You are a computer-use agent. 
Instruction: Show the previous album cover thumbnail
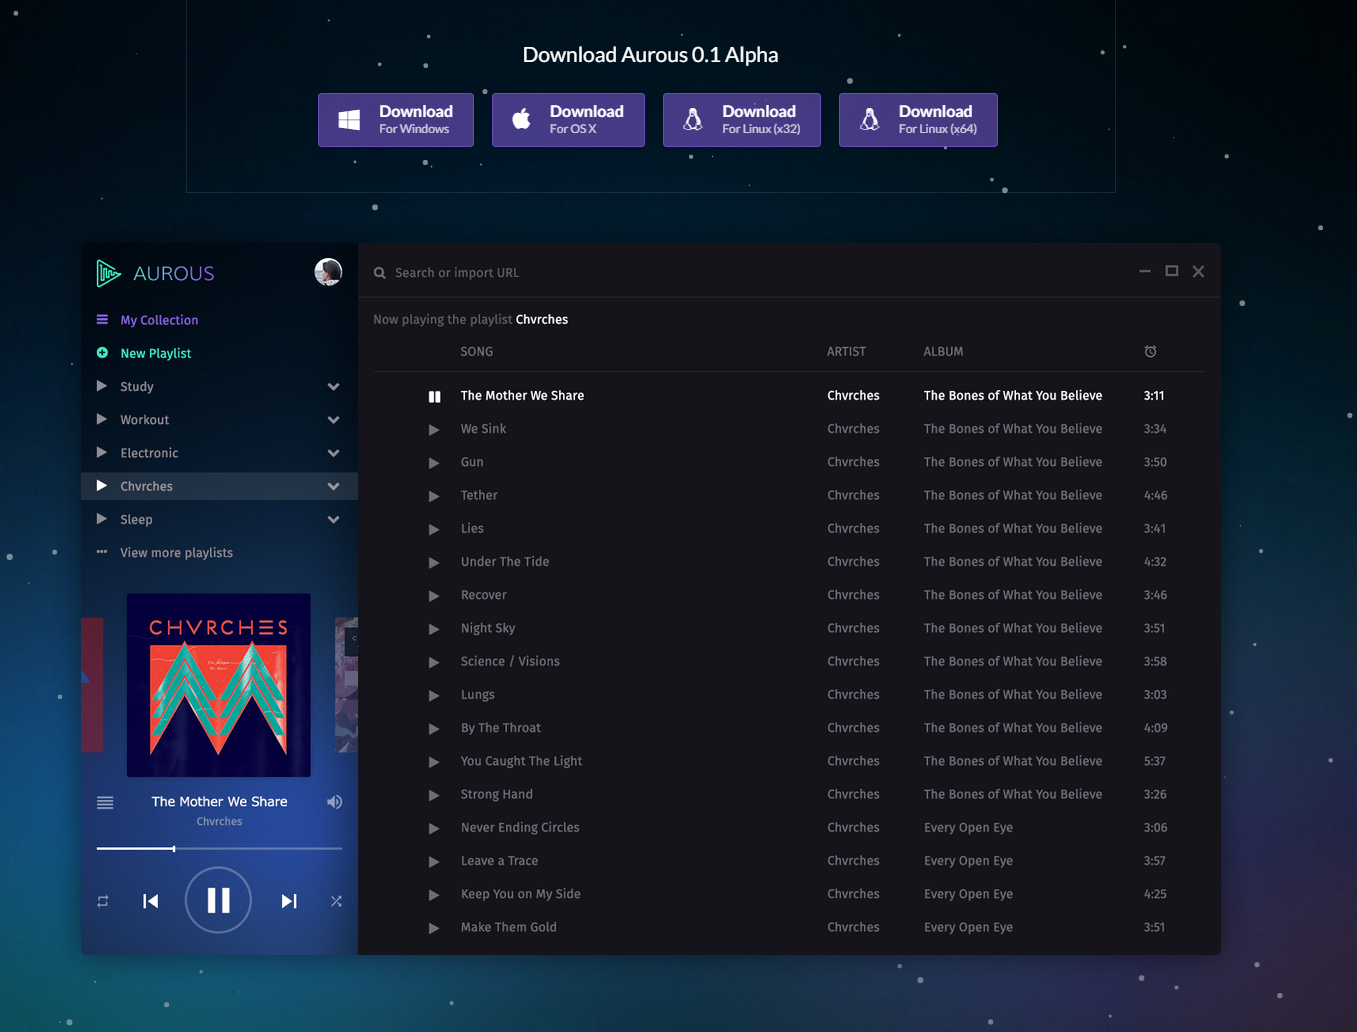tap(92, 685)
